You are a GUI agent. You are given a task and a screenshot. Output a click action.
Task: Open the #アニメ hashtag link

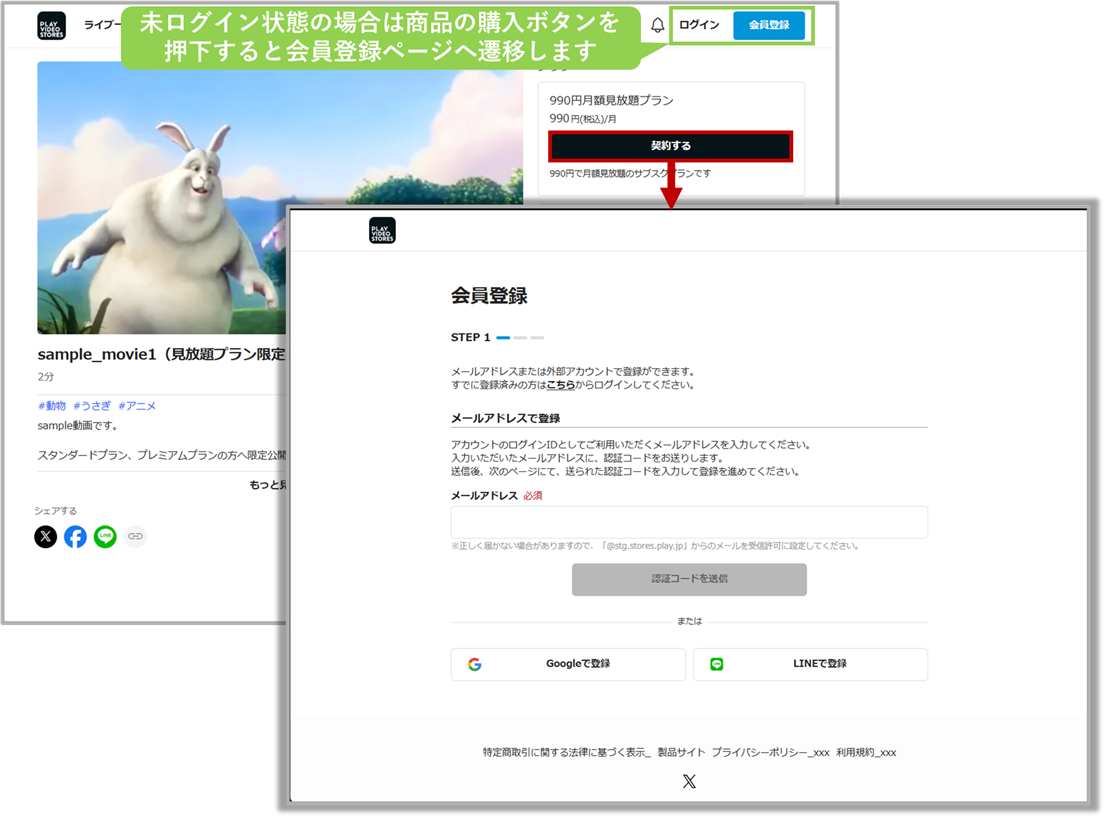(x=138, y=406)
